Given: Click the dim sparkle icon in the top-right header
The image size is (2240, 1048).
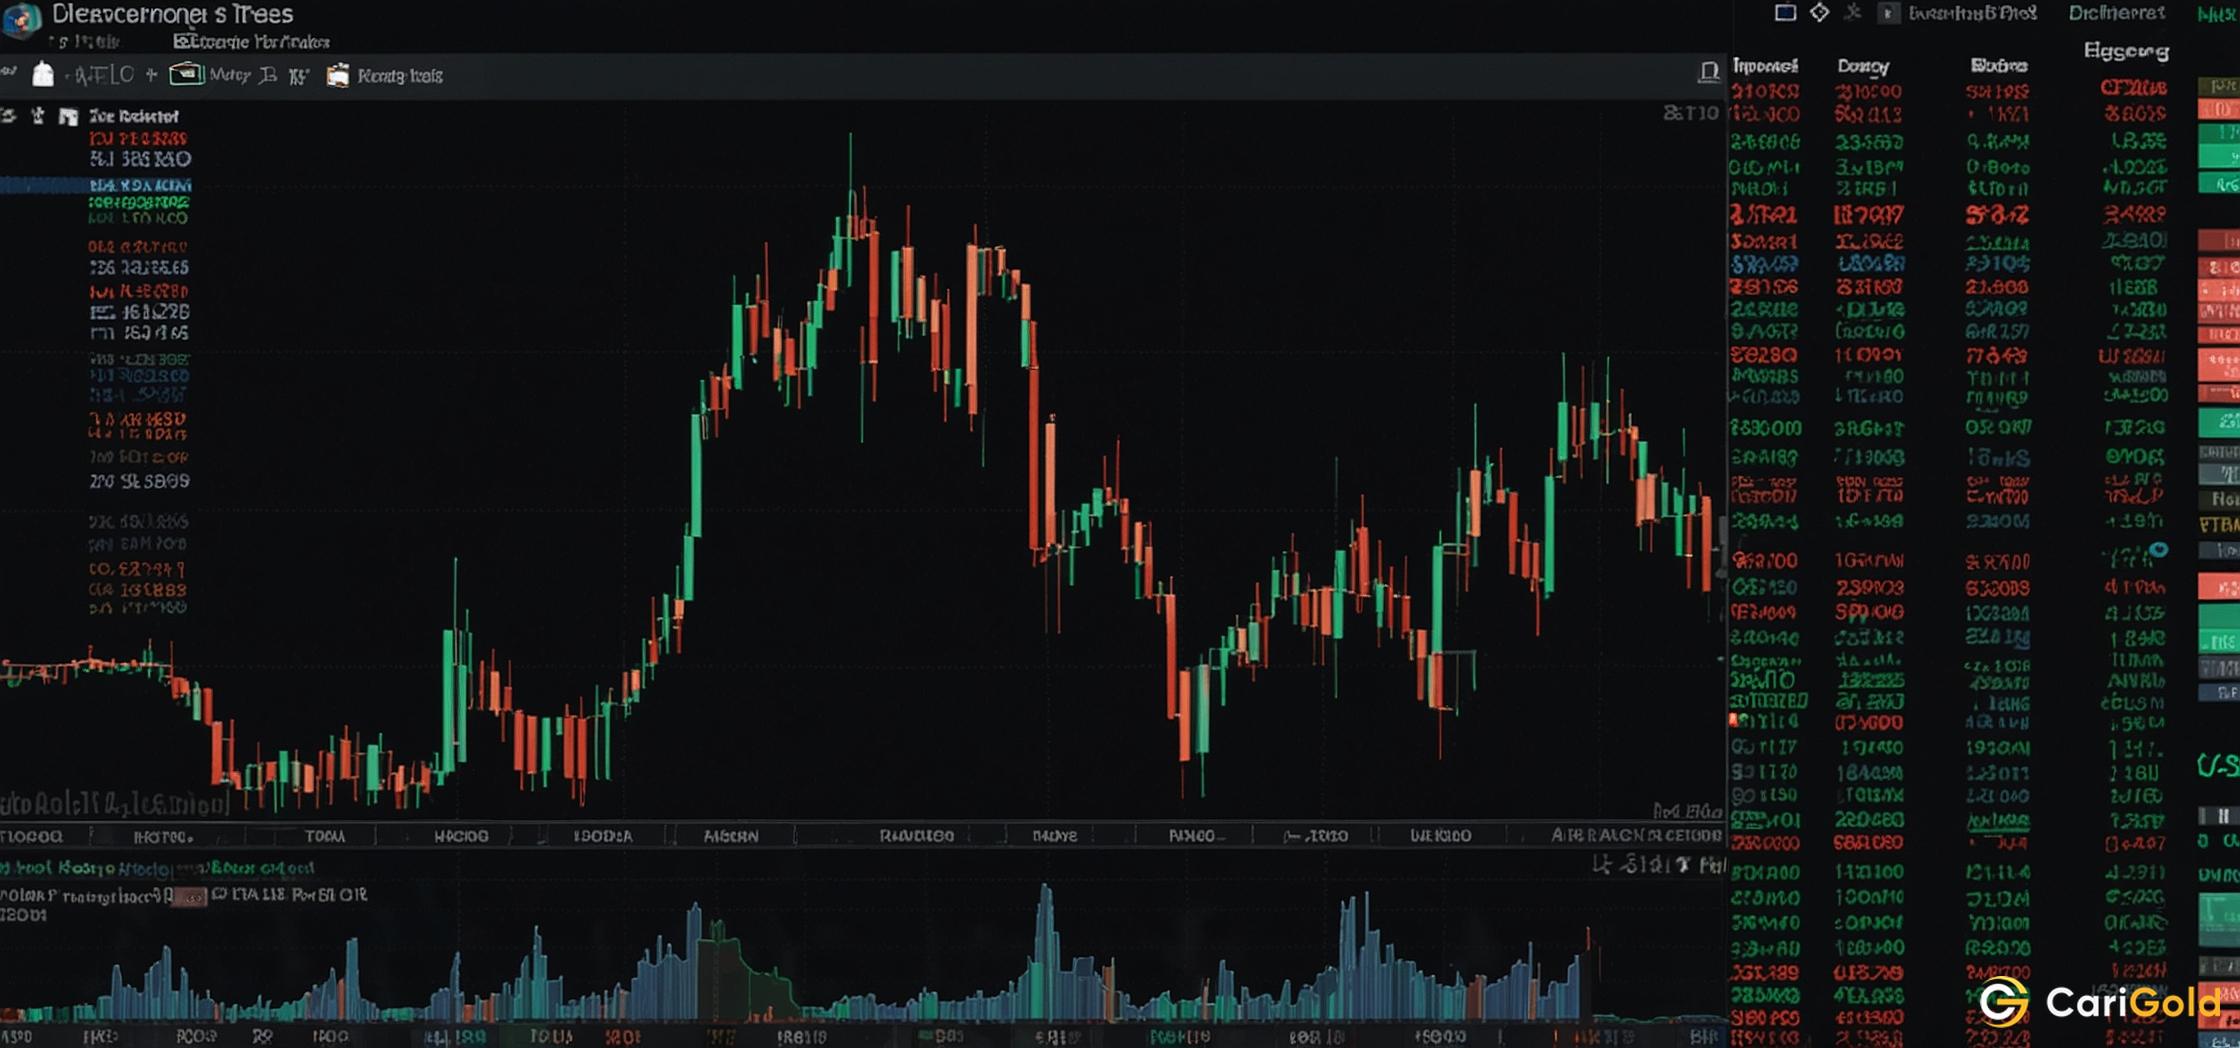Looking at the screenshot, I should click(1853, 12).
